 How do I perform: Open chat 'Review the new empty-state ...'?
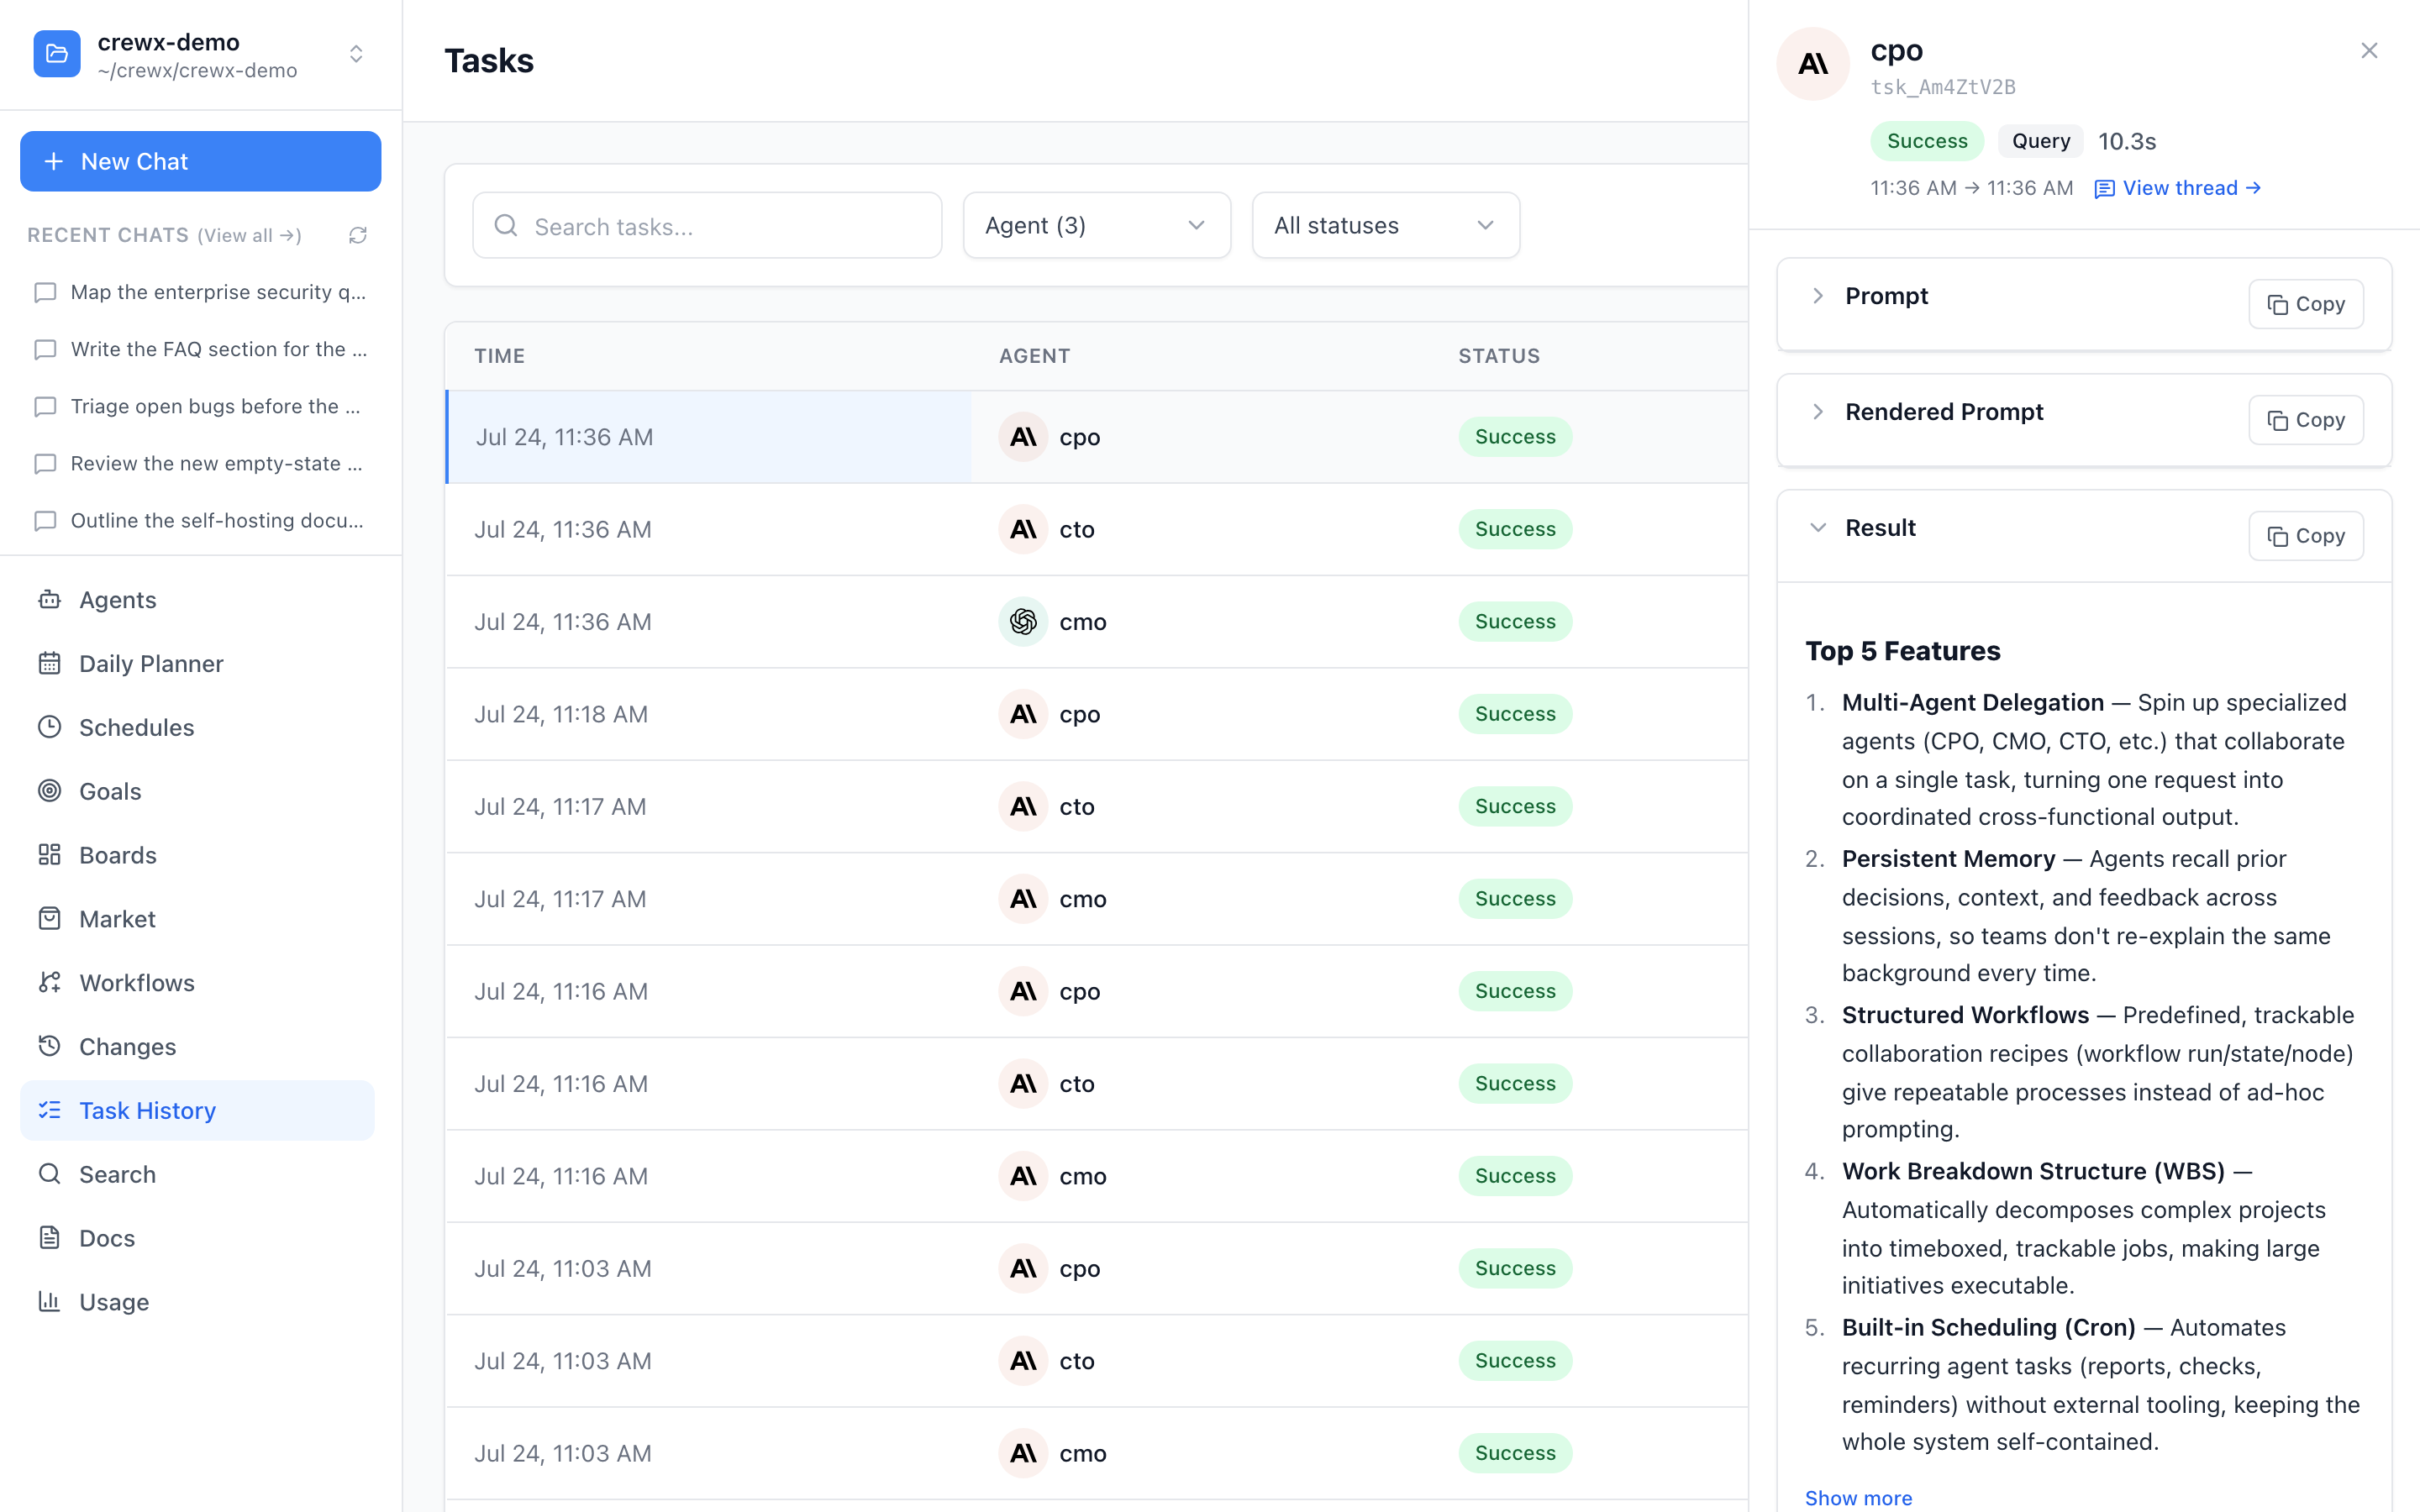coord(200,463)
